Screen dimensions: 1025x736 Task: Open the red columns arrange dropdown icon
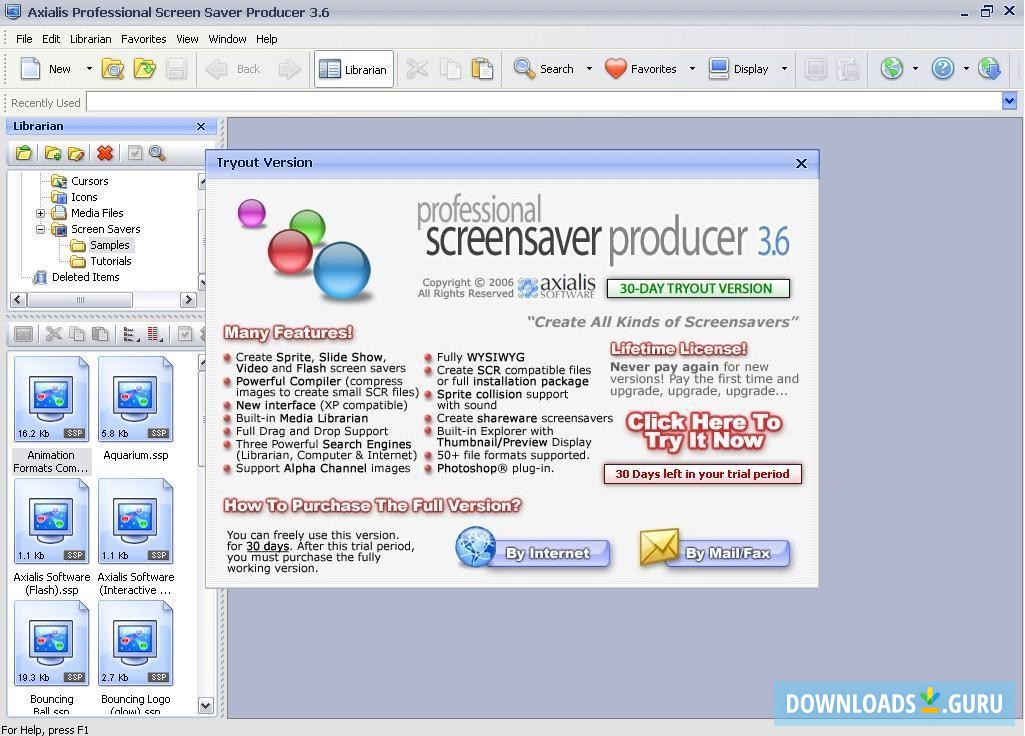155,334
